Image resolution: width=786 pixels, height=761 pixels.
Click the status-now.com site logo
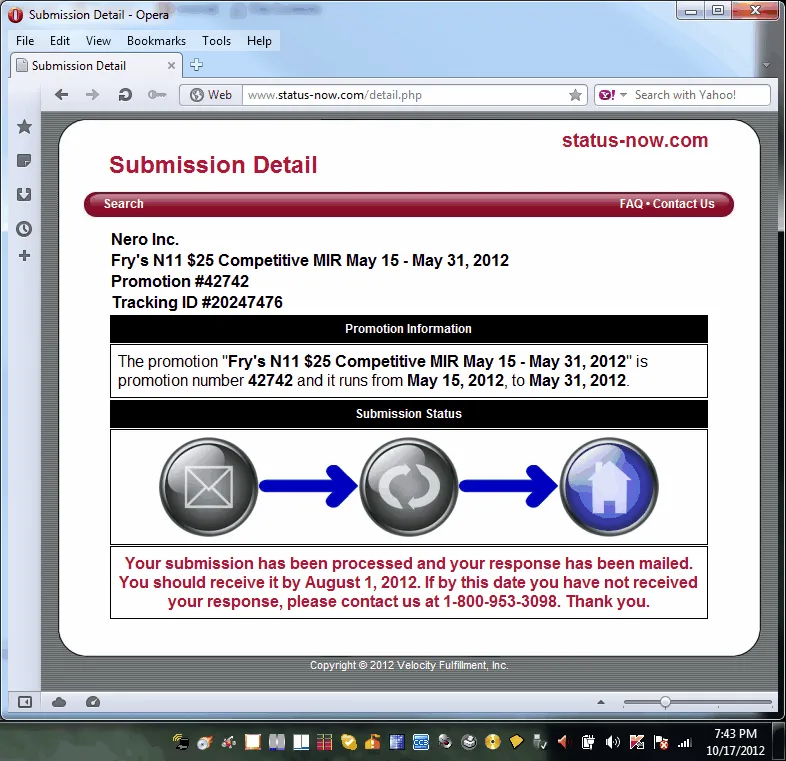tap(635, 140)
